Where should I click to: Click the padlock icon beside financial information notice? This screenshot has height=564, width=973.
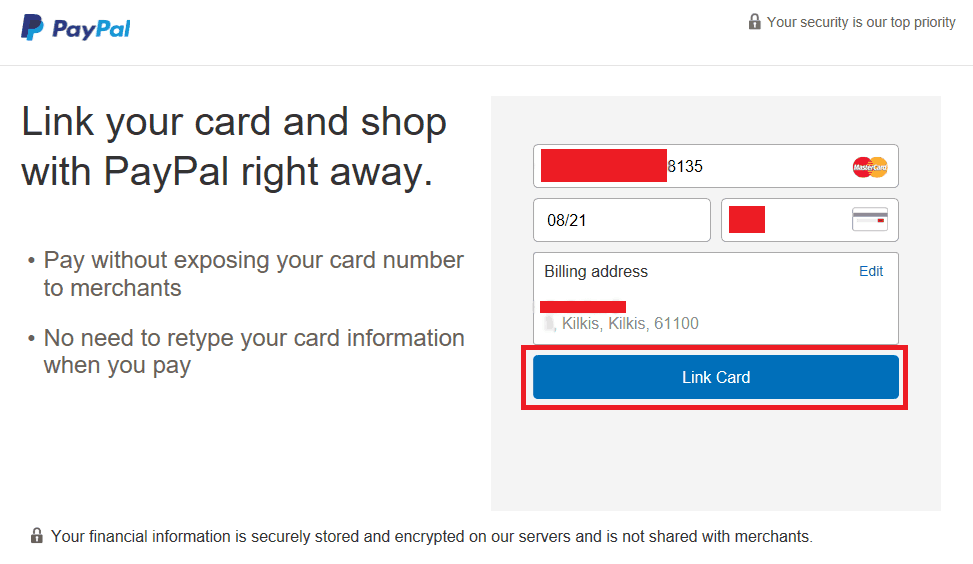37,535
